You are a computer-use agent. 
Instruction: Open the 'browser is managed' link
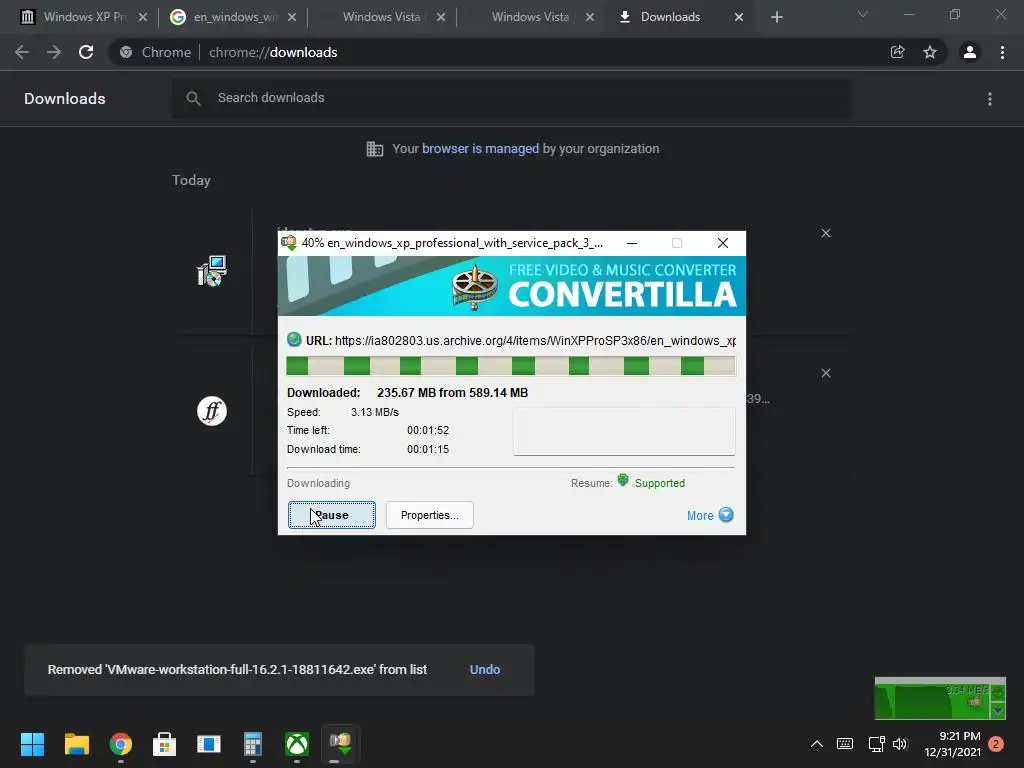(x=480, y=148)
